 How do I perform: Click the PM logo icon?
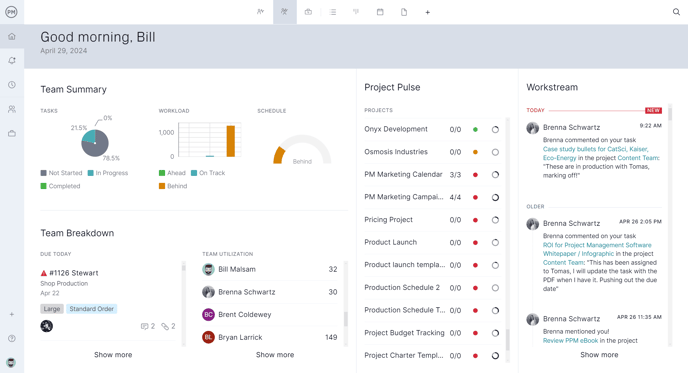pyautogui.click(x=11, y=12)
